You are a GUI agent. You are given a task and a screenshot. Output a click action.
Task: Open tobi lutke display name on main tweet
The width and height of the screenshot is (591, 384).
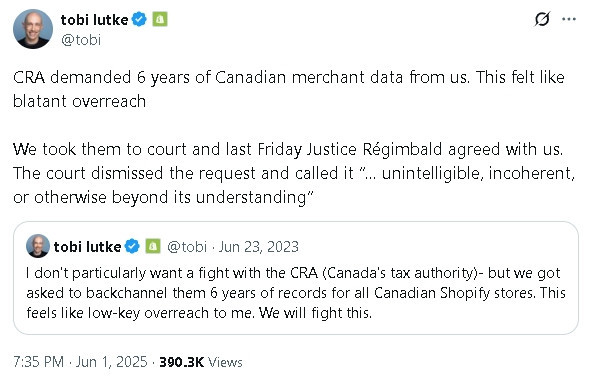[95, 20]
